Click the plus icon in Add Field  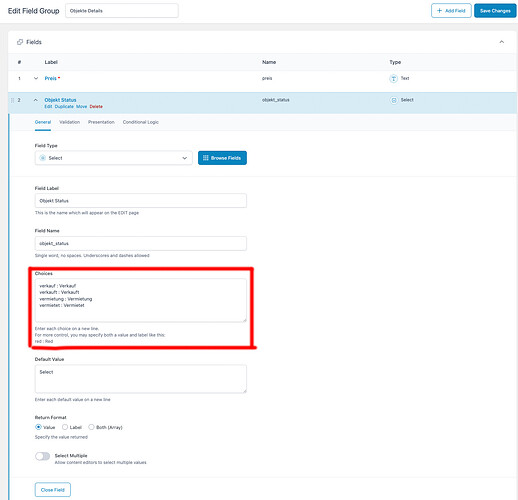pos(439,11)
